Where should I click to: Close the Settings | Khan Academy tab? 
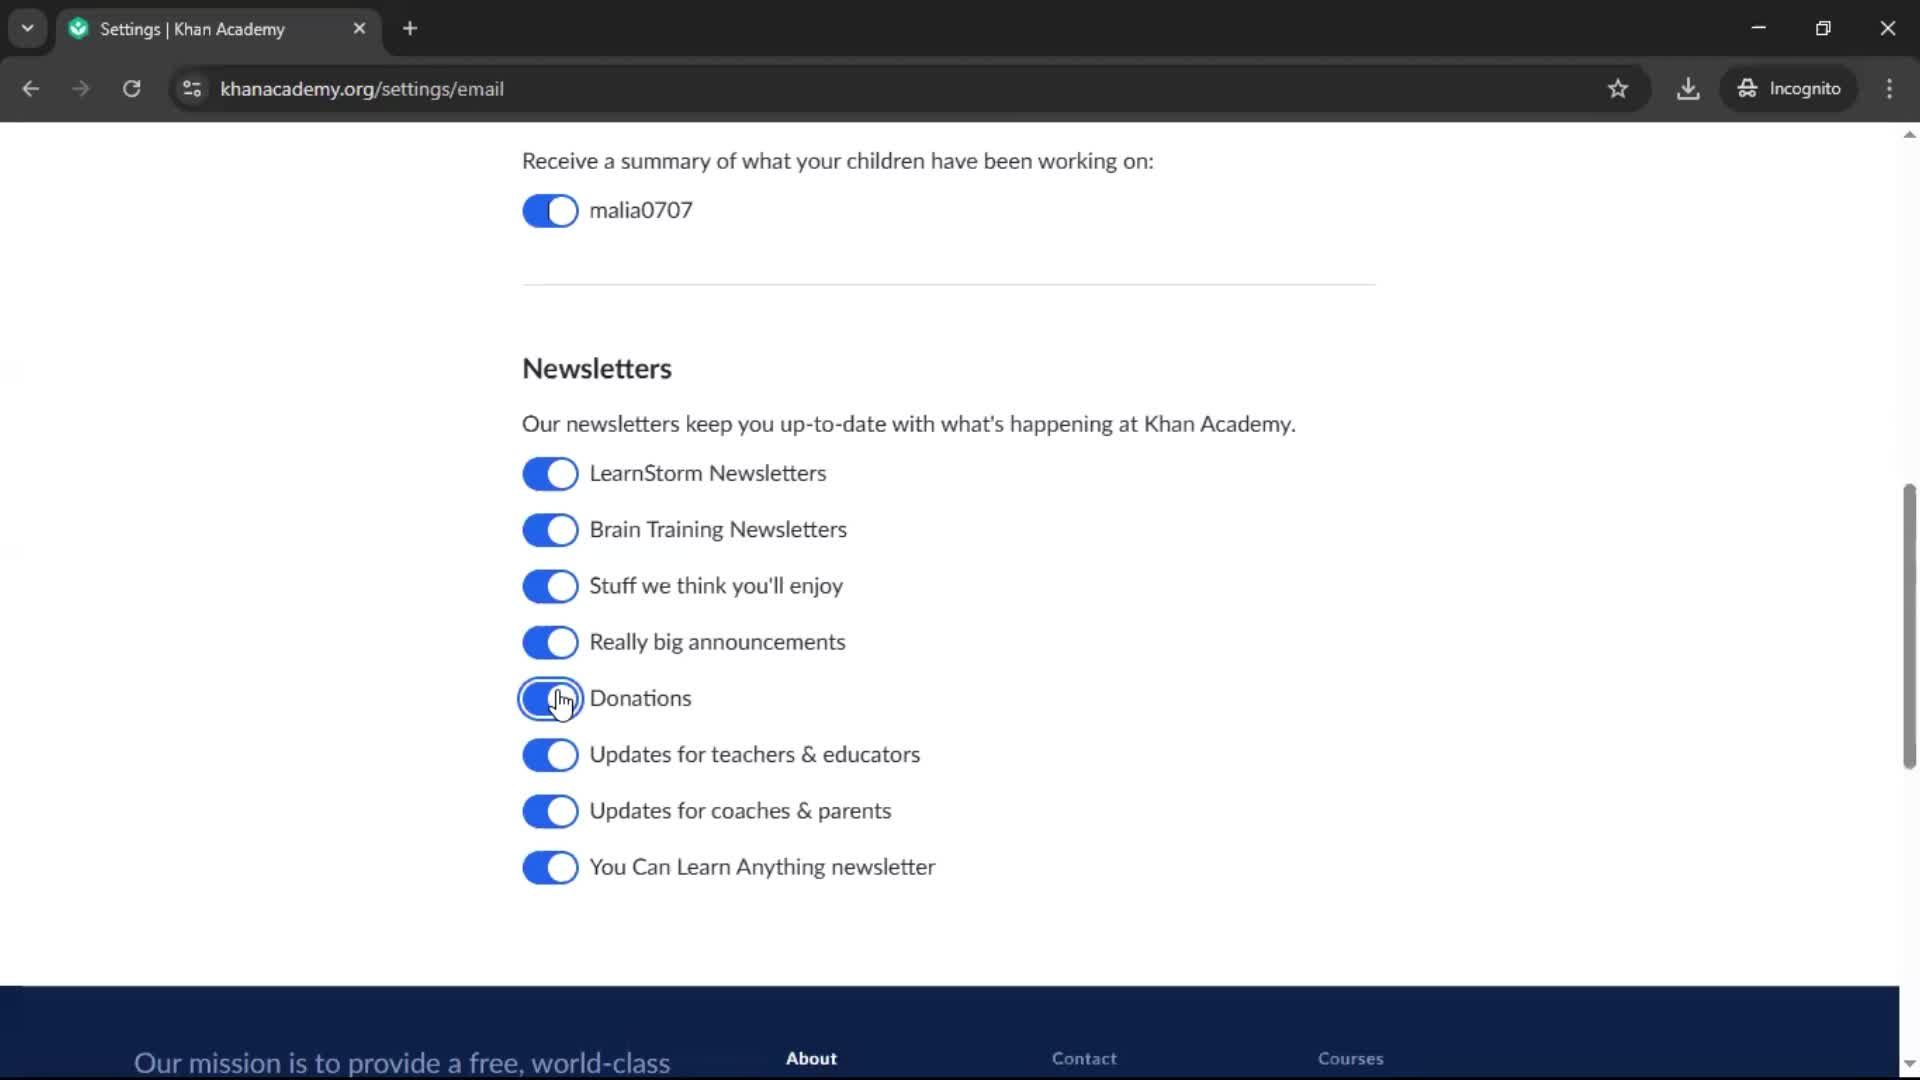coord(359,29)
